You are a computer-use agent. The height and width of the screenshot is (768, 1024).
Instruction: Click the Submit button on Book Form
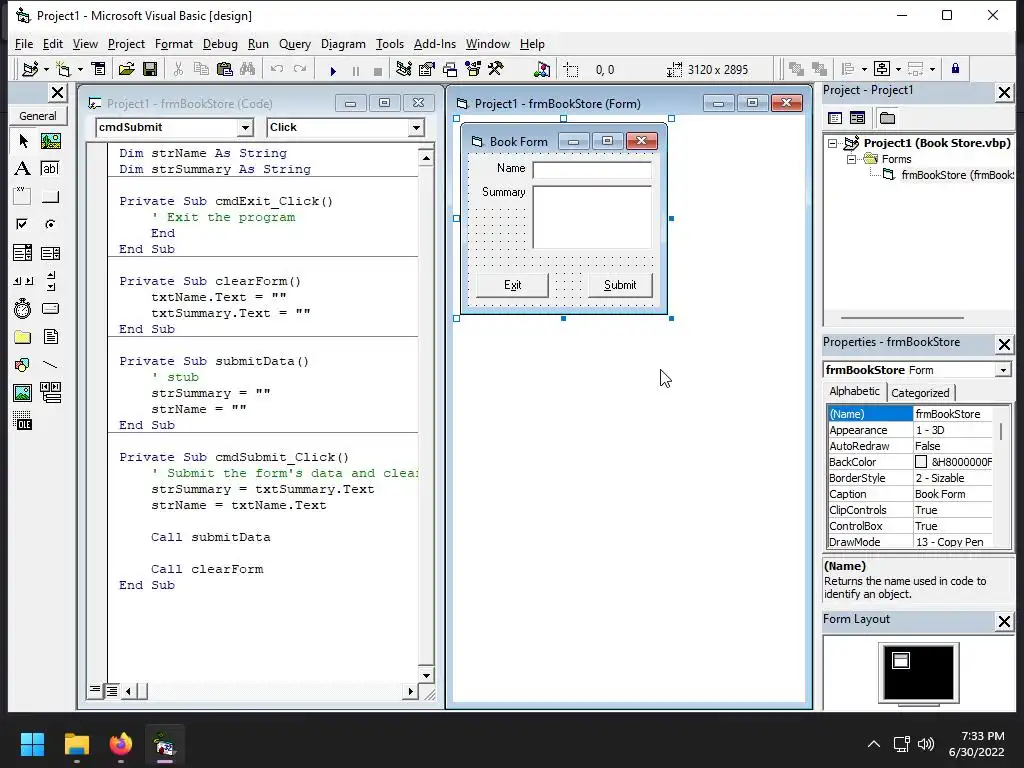pyautogui.click(x=620, y=285)
